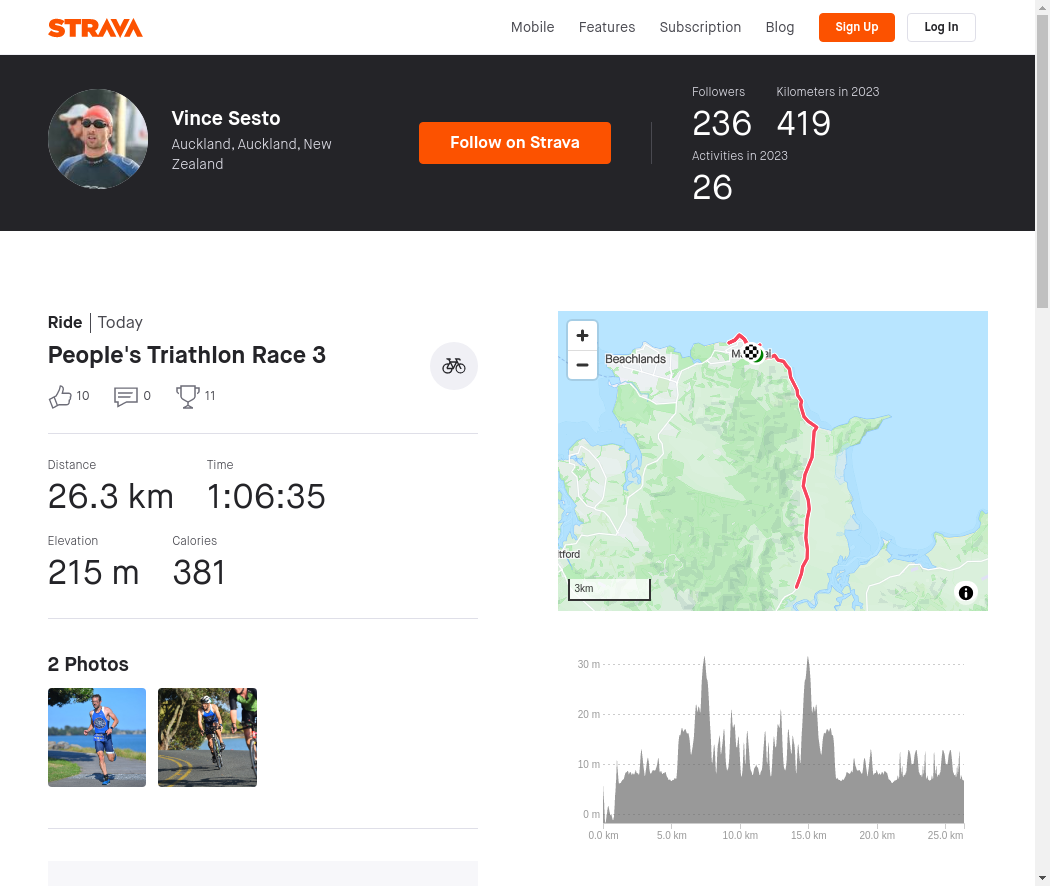Image resolution: width=1050 pixels, height=886 pixels.
Task: Give kudos with the thumbs-up icon
Action: click(x=60, y=396)
